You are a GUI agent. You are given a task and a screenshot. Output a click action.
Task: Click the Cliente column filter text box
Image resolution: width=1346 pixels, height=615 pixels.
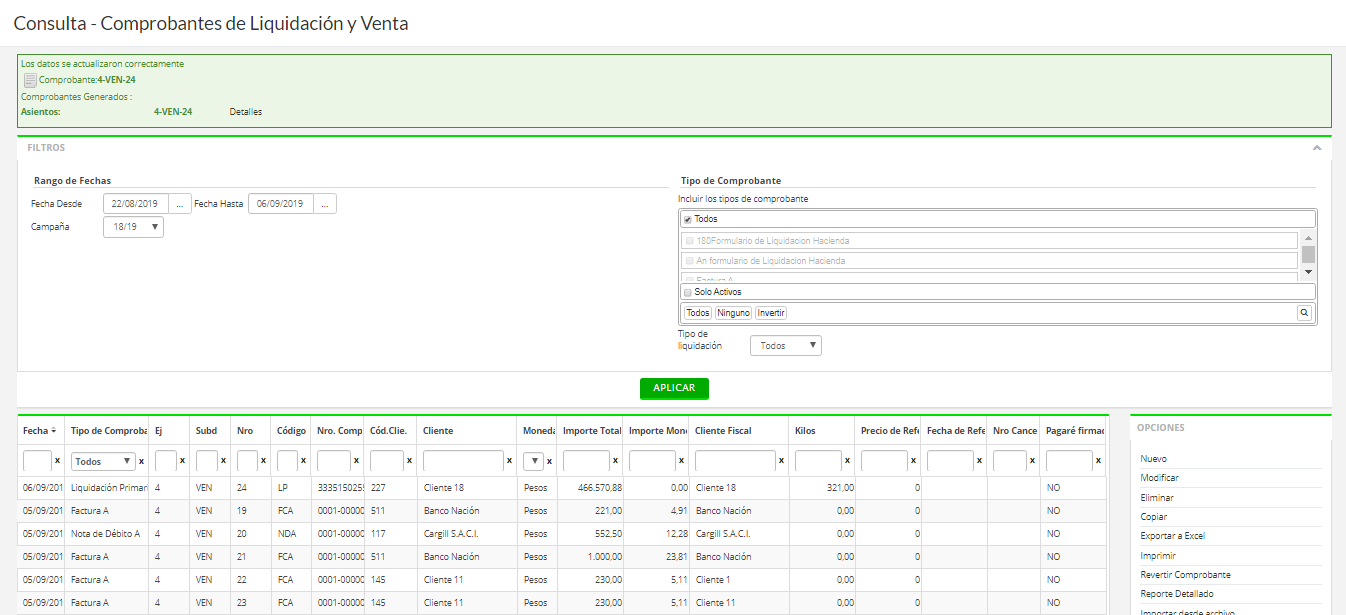(x=463, y=462)
